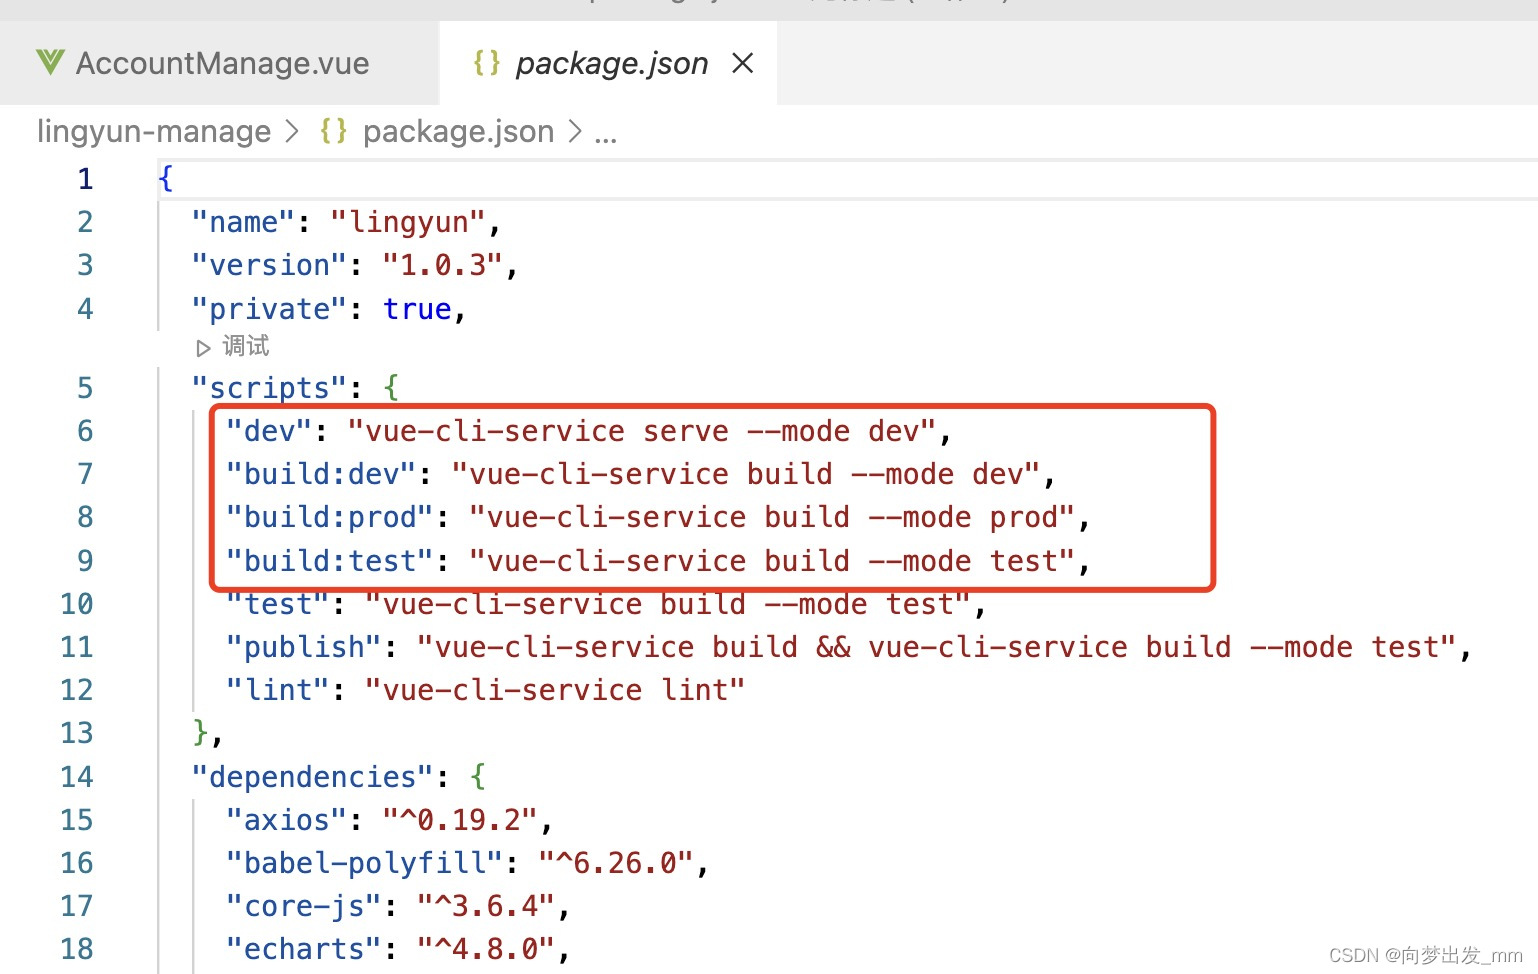Click the "^0.19.2" version value
The image size is (1538, 974).
(x=461, y=820)
